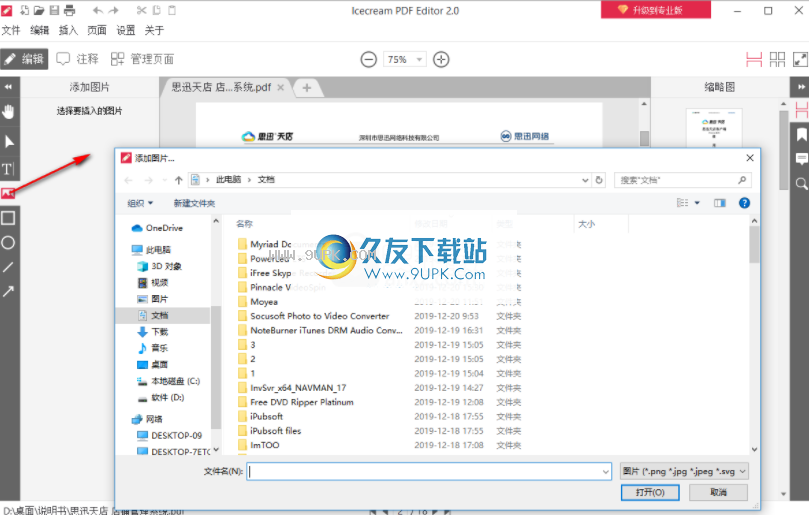The height and width of the screenshot is (515, 809).
Task: Open the view options dropdown arrow
Action: click(697, 203)
